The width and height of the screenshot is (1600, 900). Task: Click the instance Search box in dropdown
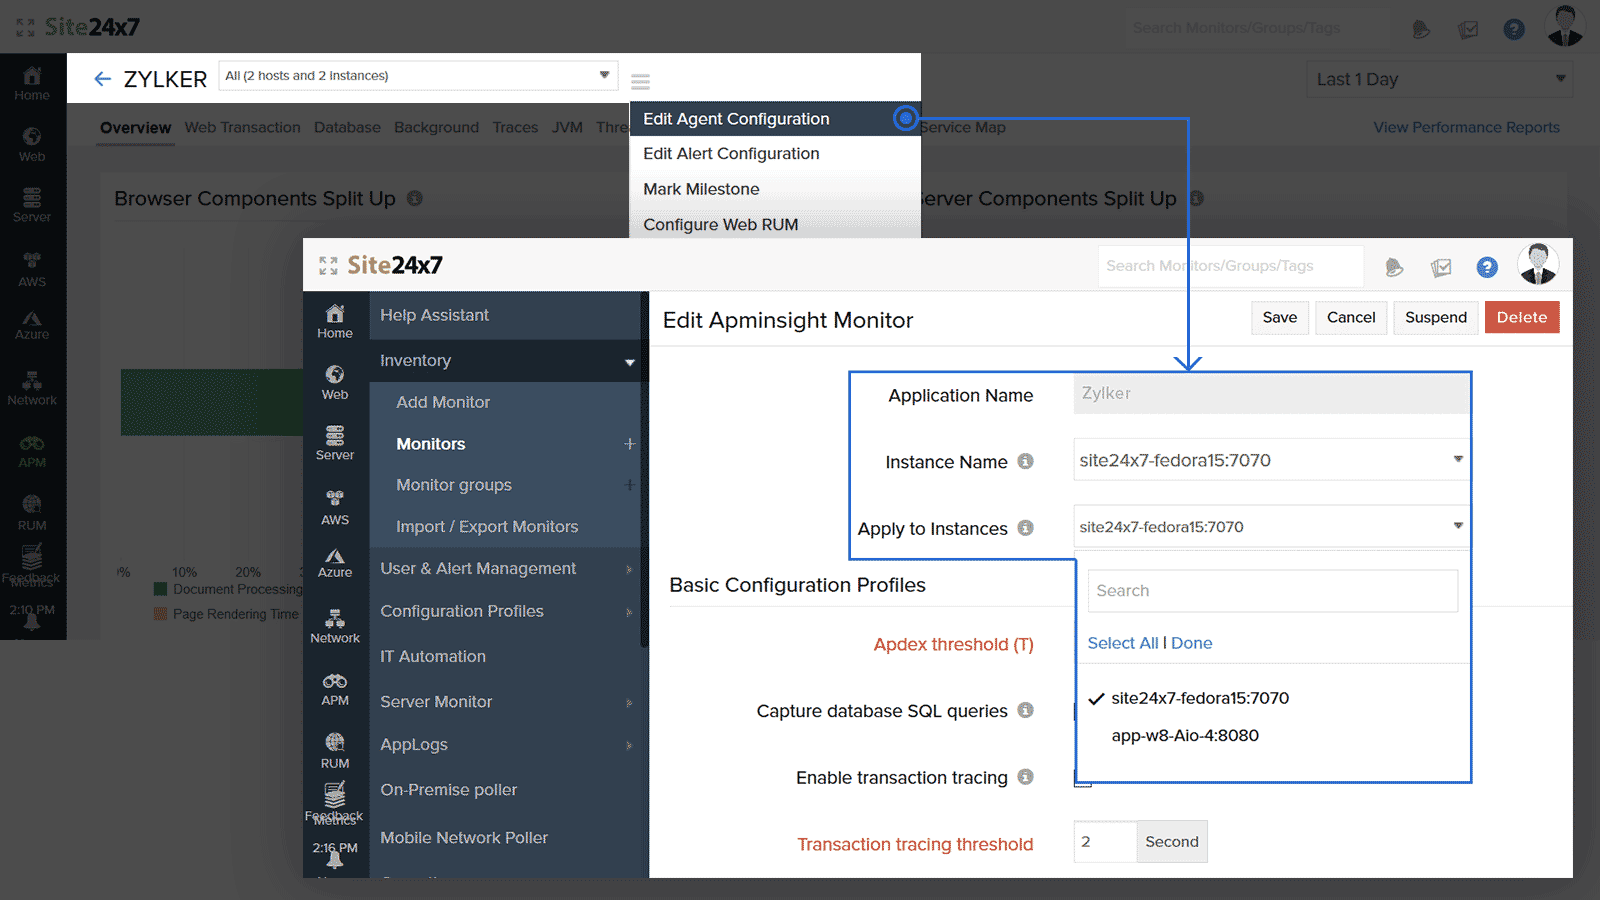1273,591
